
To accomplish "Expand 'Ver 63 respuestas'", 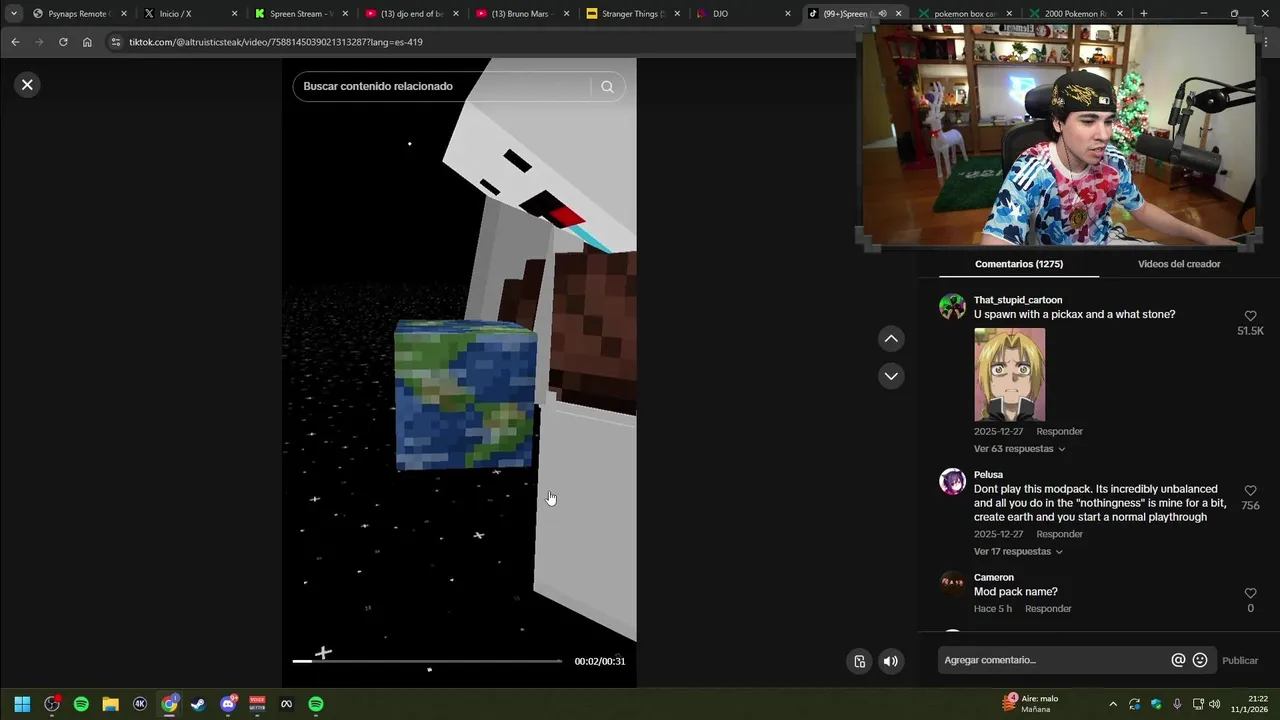I will click(1018, 449).
